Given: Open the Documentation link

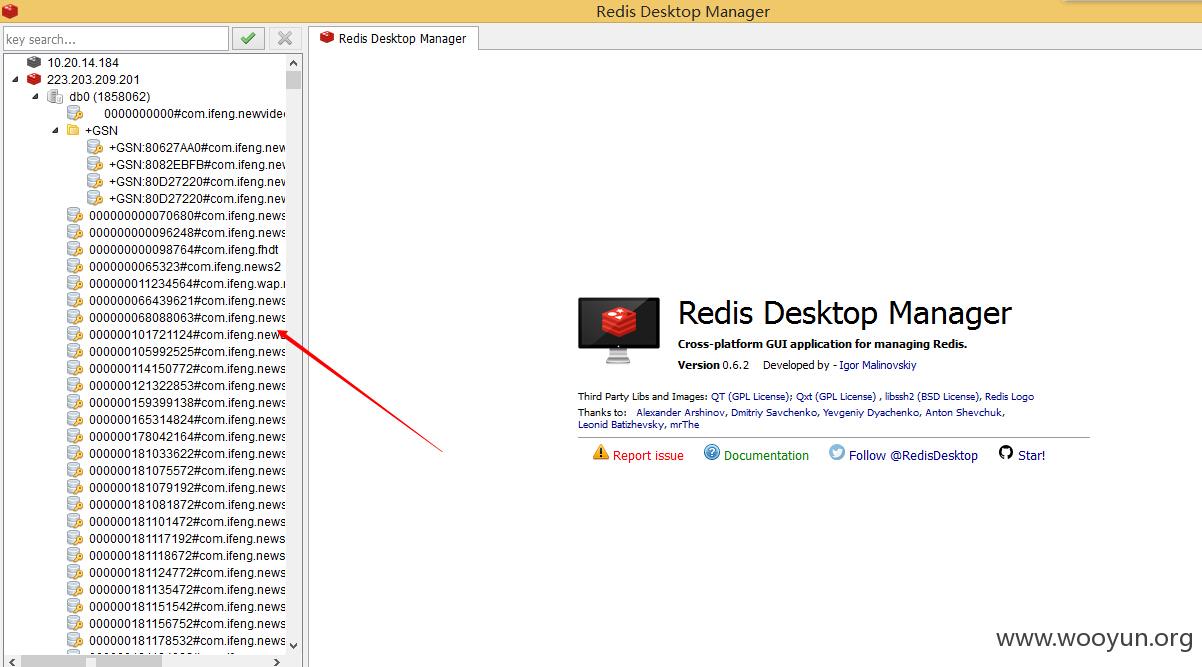Looking at the screenshot, I should 766,455.
